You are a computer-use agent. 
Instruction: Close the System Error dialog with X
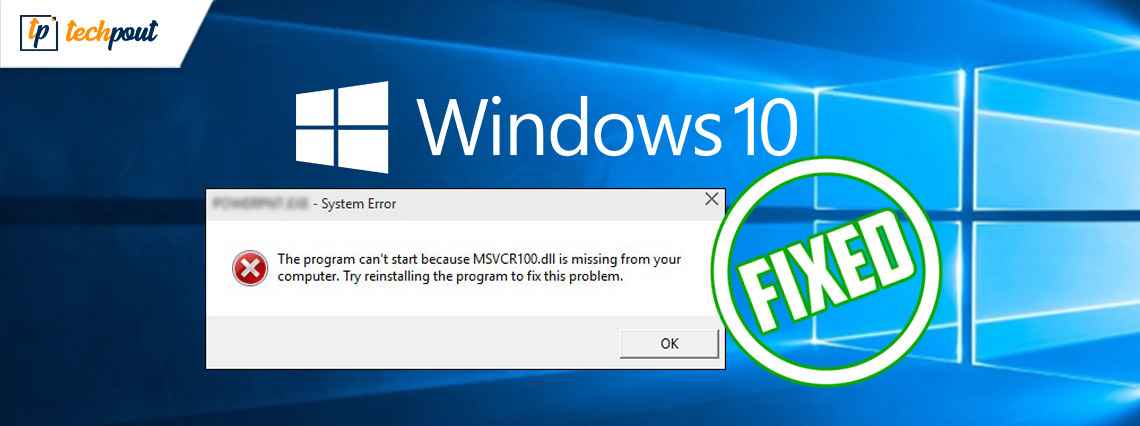coord(711,199)
